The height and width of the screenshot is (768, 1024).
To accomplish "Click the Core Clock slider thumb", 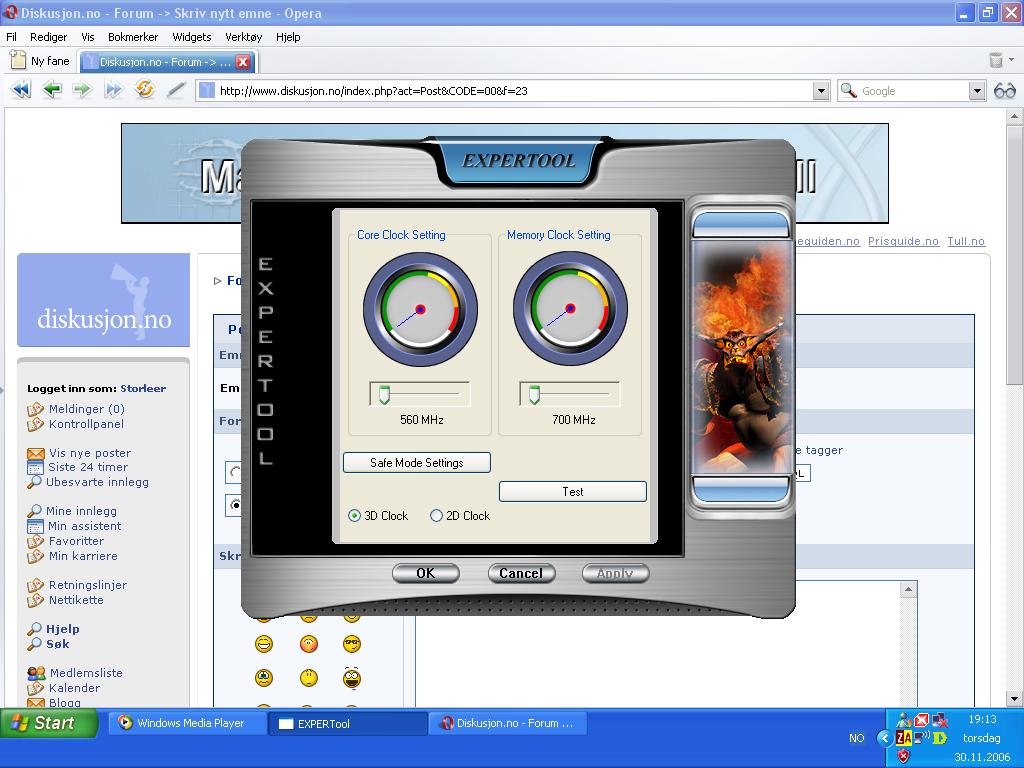I will point(384,394).
